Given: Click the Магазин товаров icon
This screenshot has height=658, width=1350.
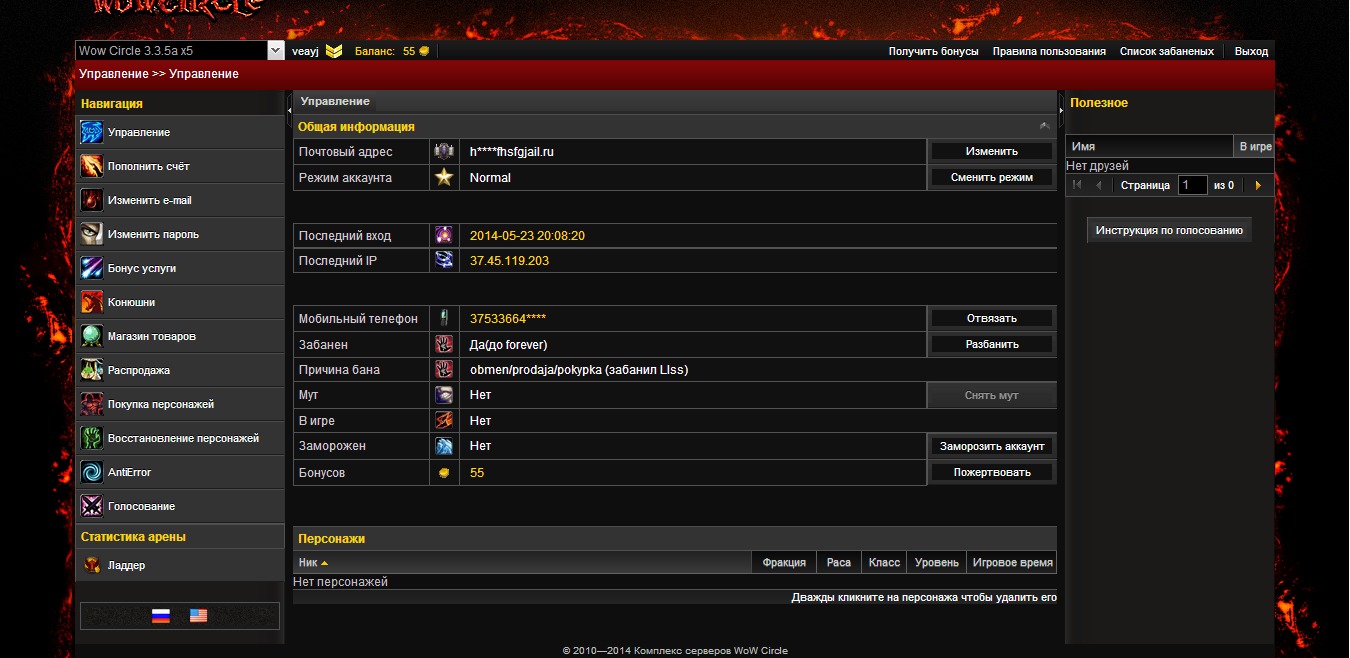Looking at the screenshot, I should [92, 336].
